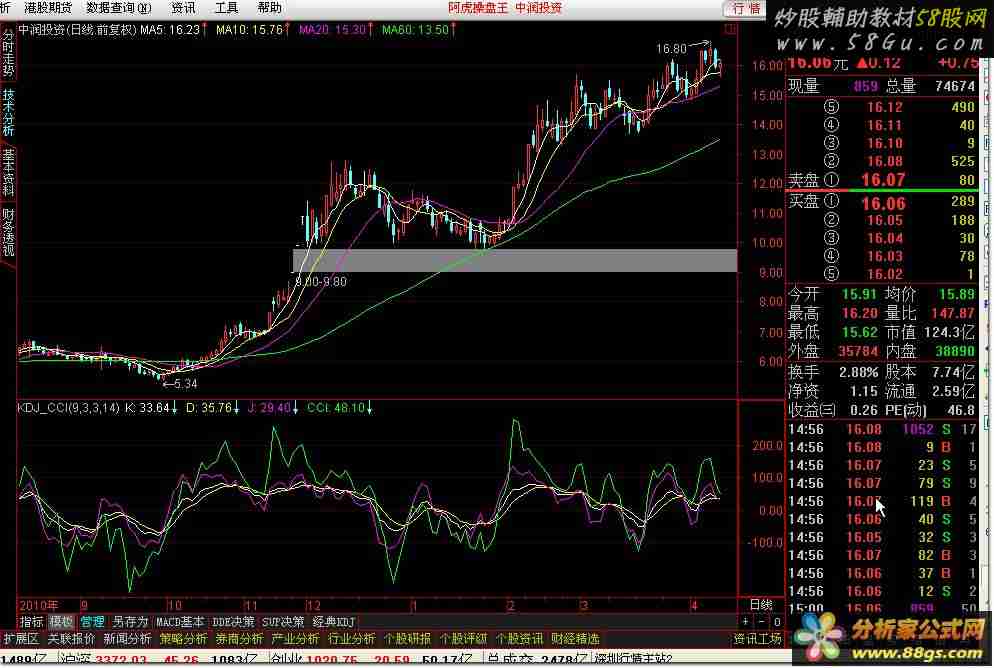Image resolution: width=994 pixels, height=668 pixels.
Task: Click tick row with volume 1052
Action: coord(882,429)
